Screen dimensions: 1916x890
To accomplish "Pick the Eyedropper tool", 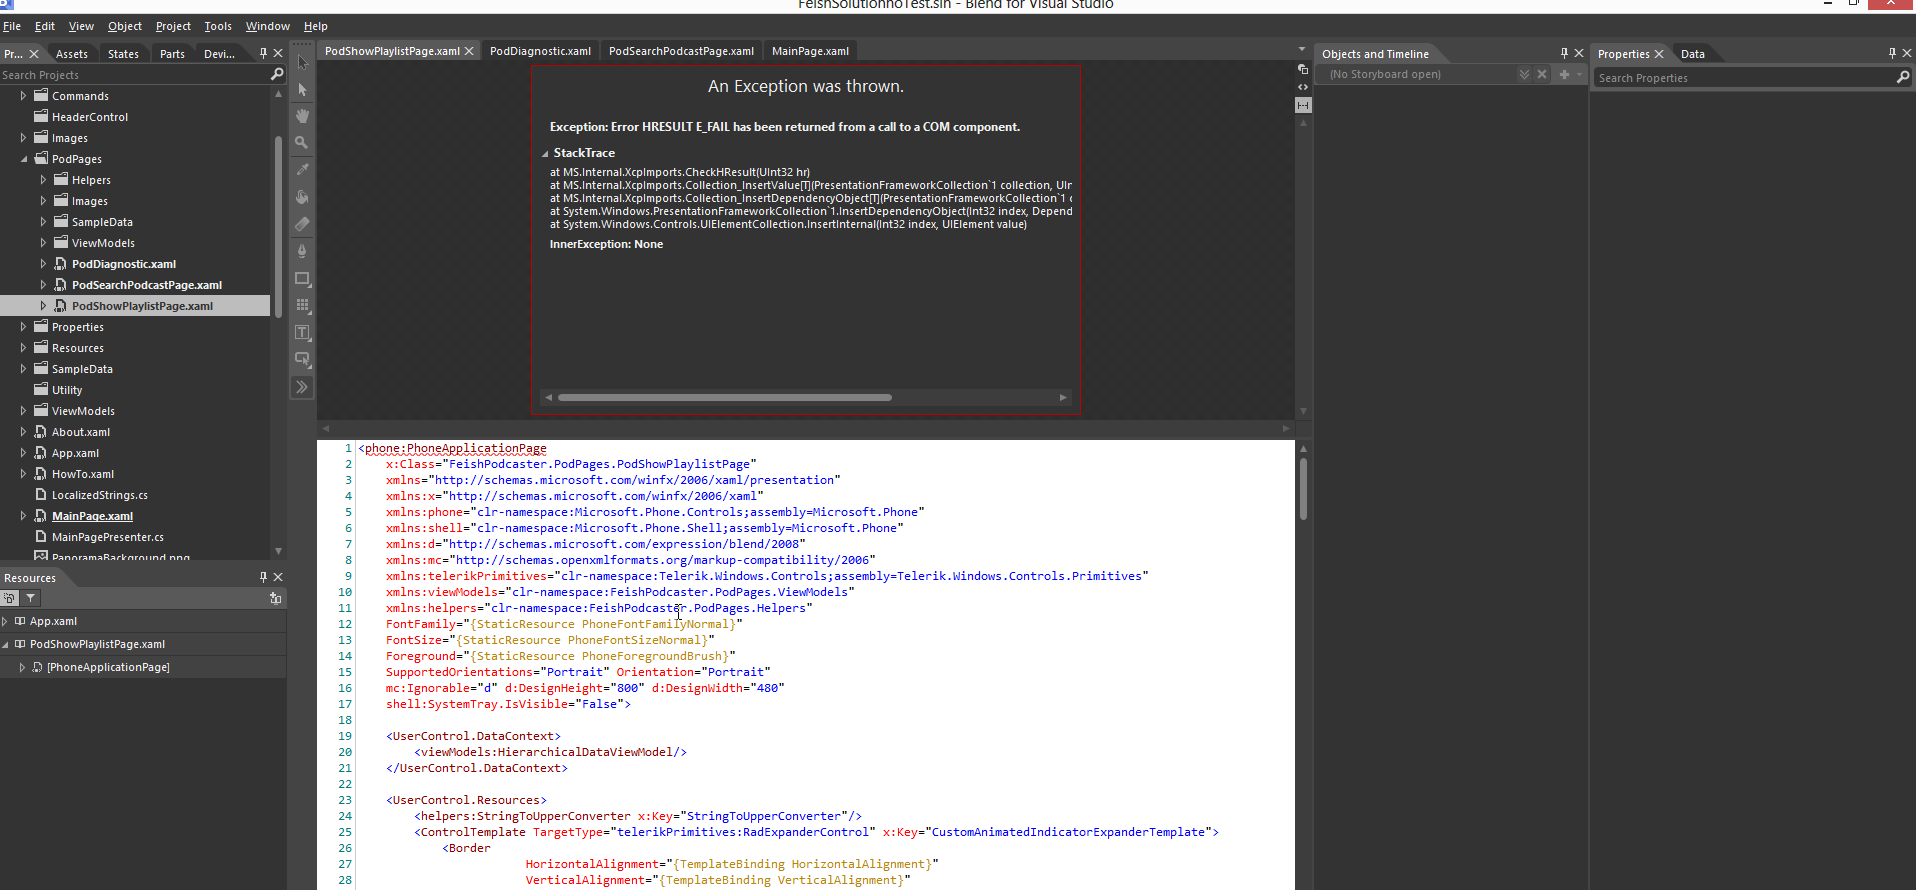I will (x=302, y=170).
